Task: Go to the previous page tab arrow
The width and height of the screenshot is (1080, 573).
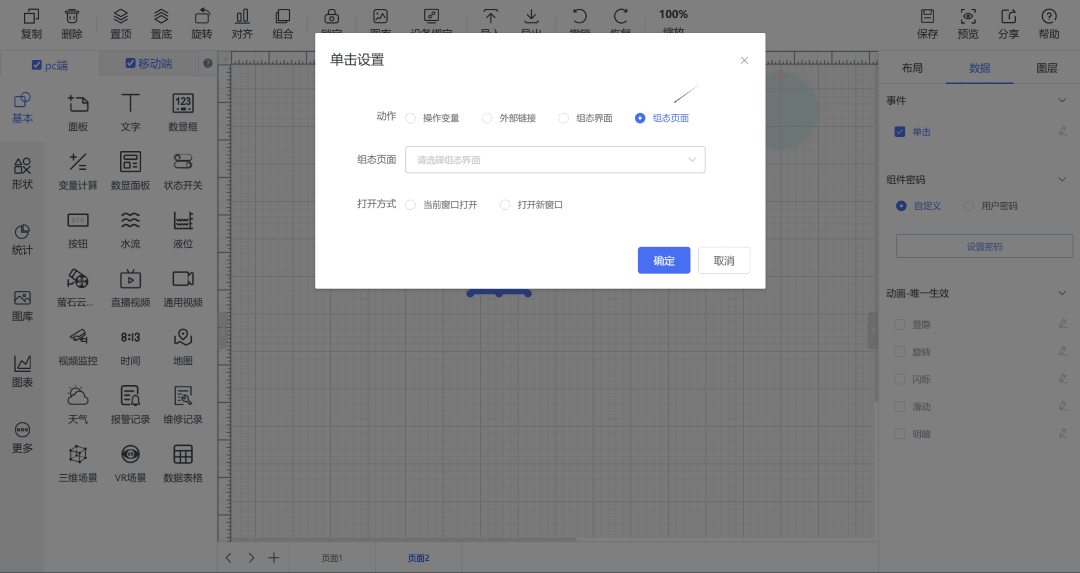Action: tap(229, 558)
